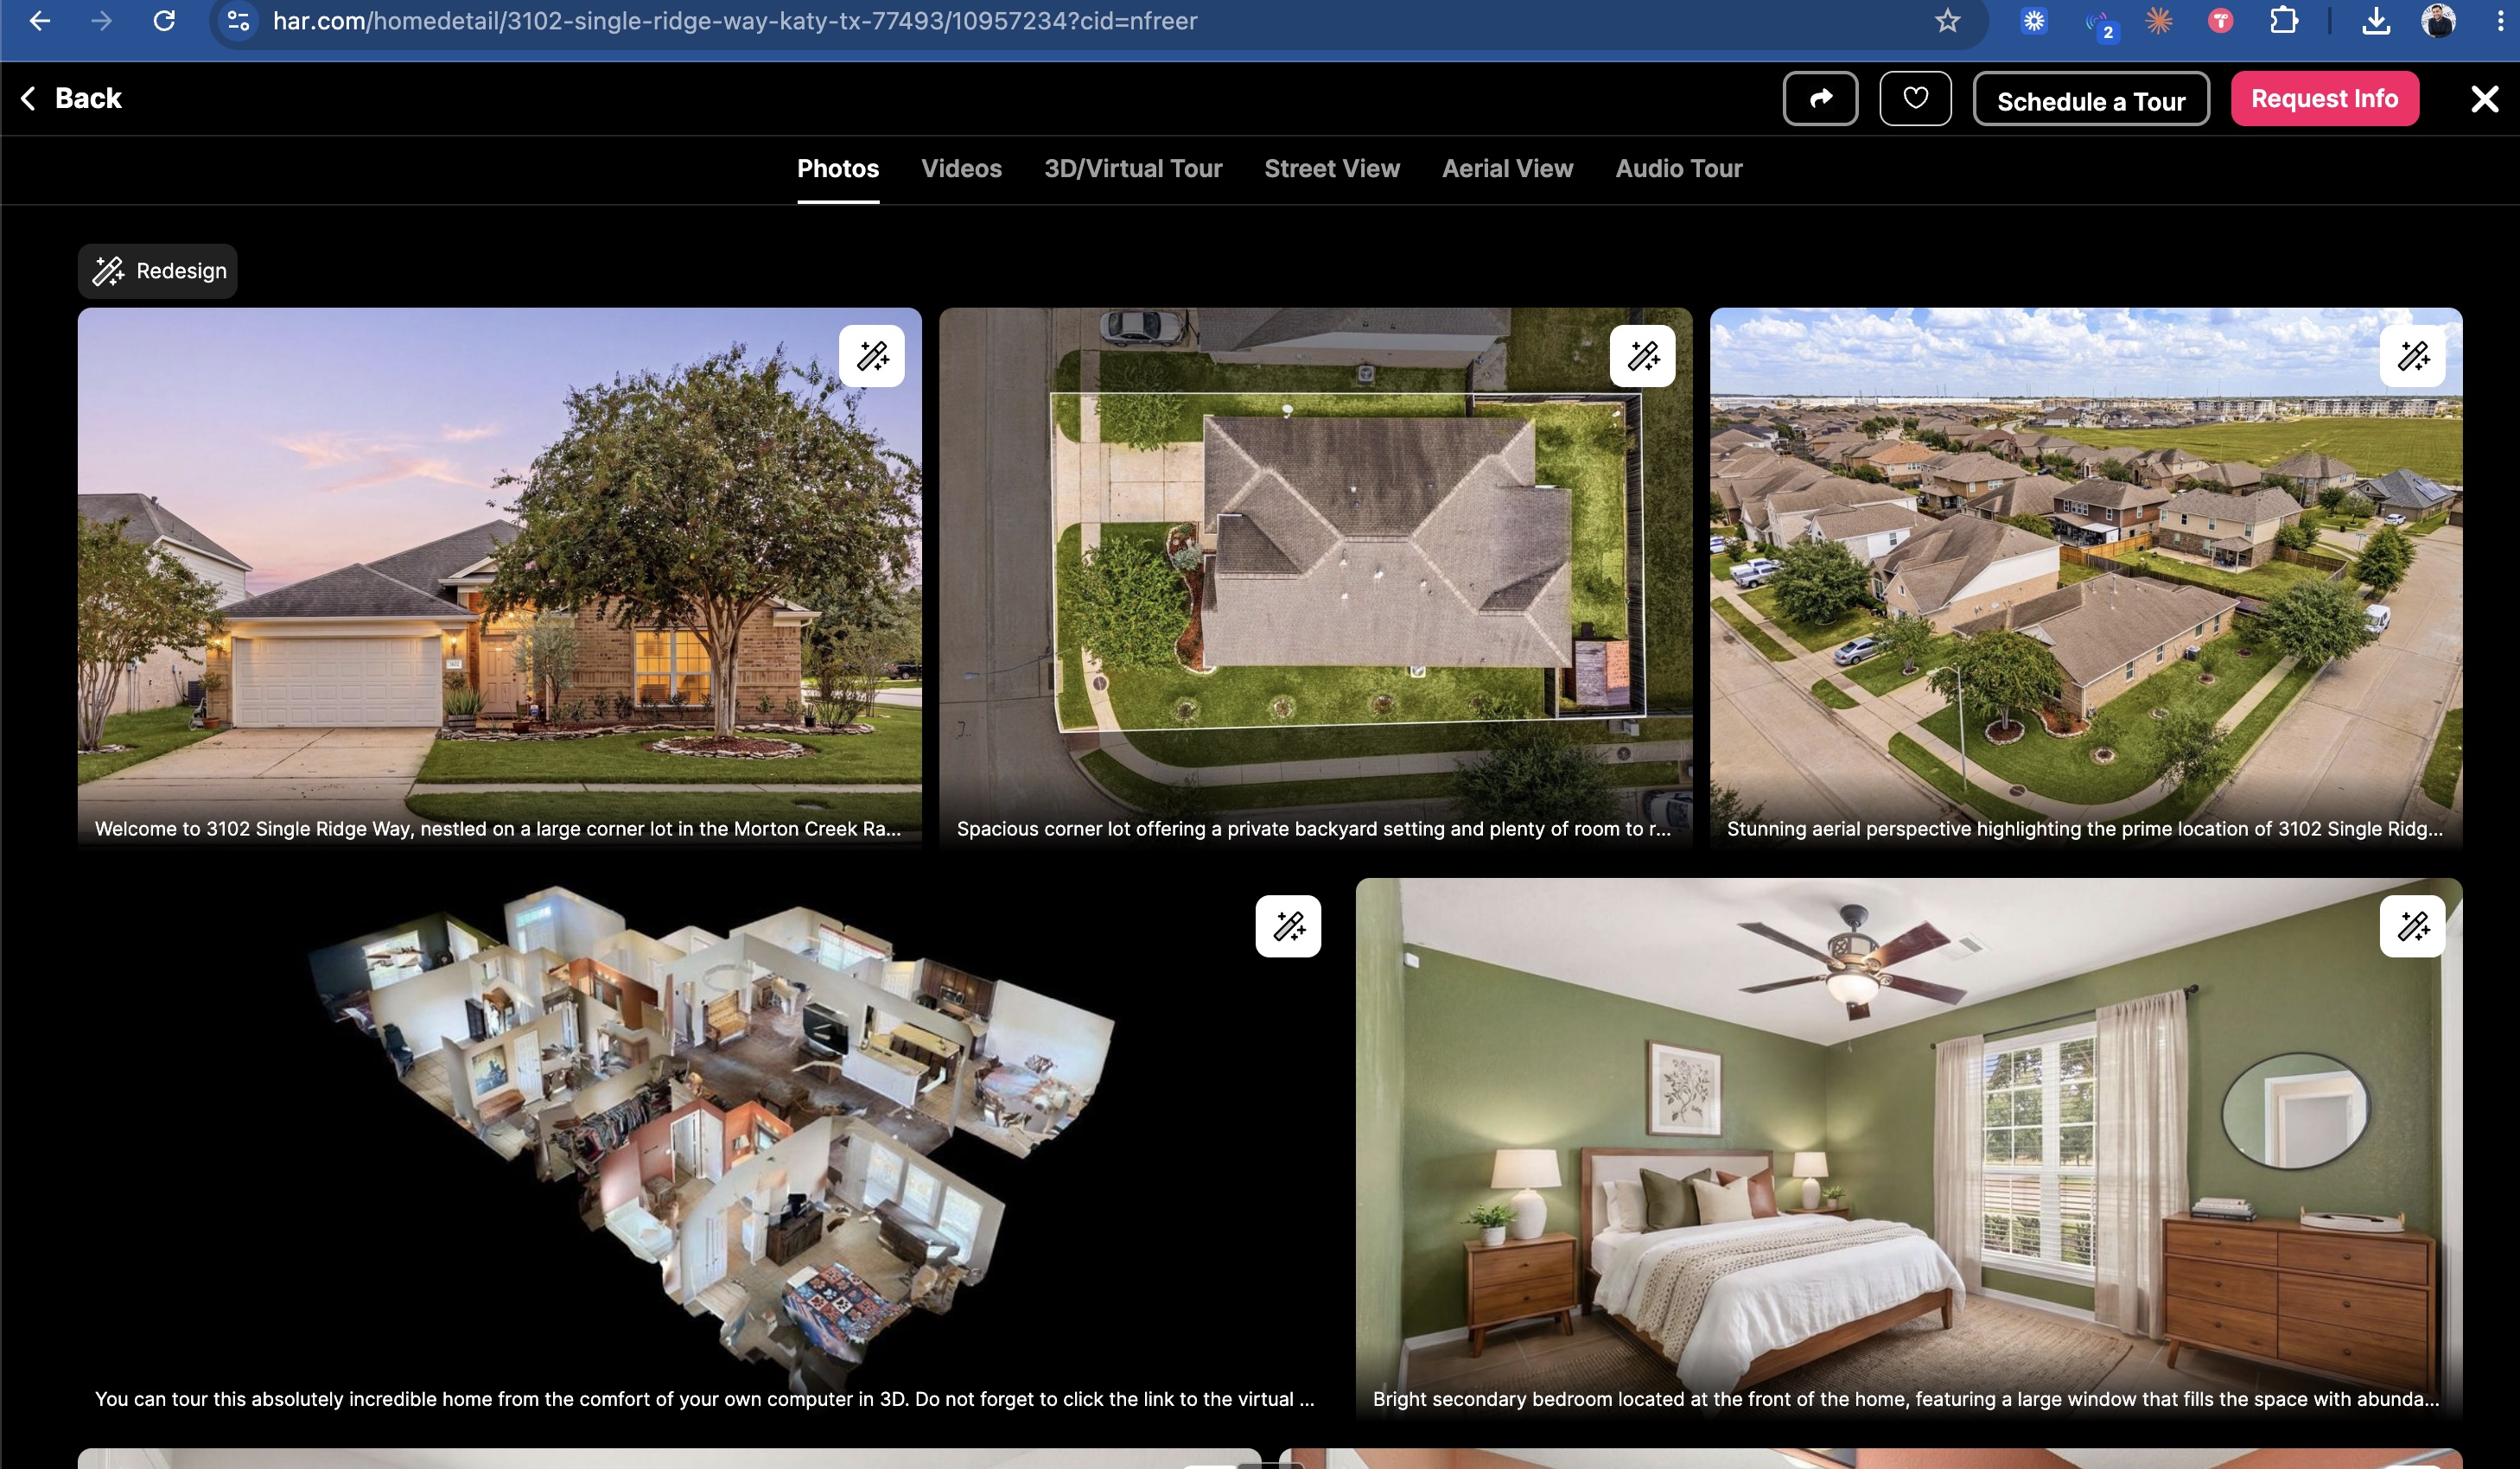Image resolution: width=2520 pixels, height=1469 pixels.
Task: Open the 3D/Virtual Tour tab
Action: click(x=1133, y=169)
